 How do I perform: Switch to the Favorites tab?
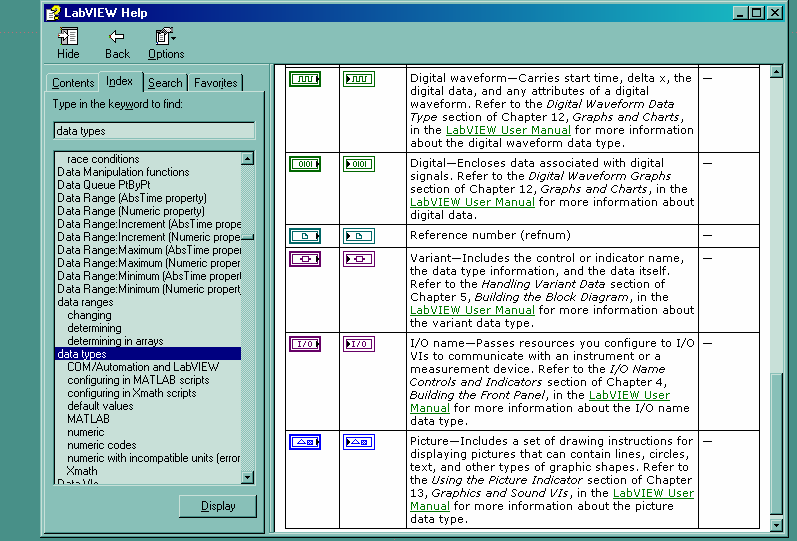click(x=216, y=83)
